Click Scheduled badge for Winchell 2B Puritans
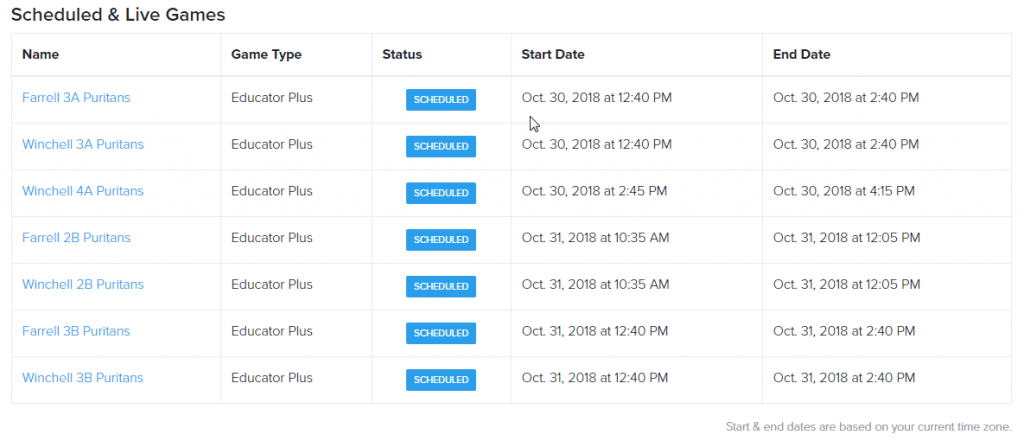 [x=441, y=287]
